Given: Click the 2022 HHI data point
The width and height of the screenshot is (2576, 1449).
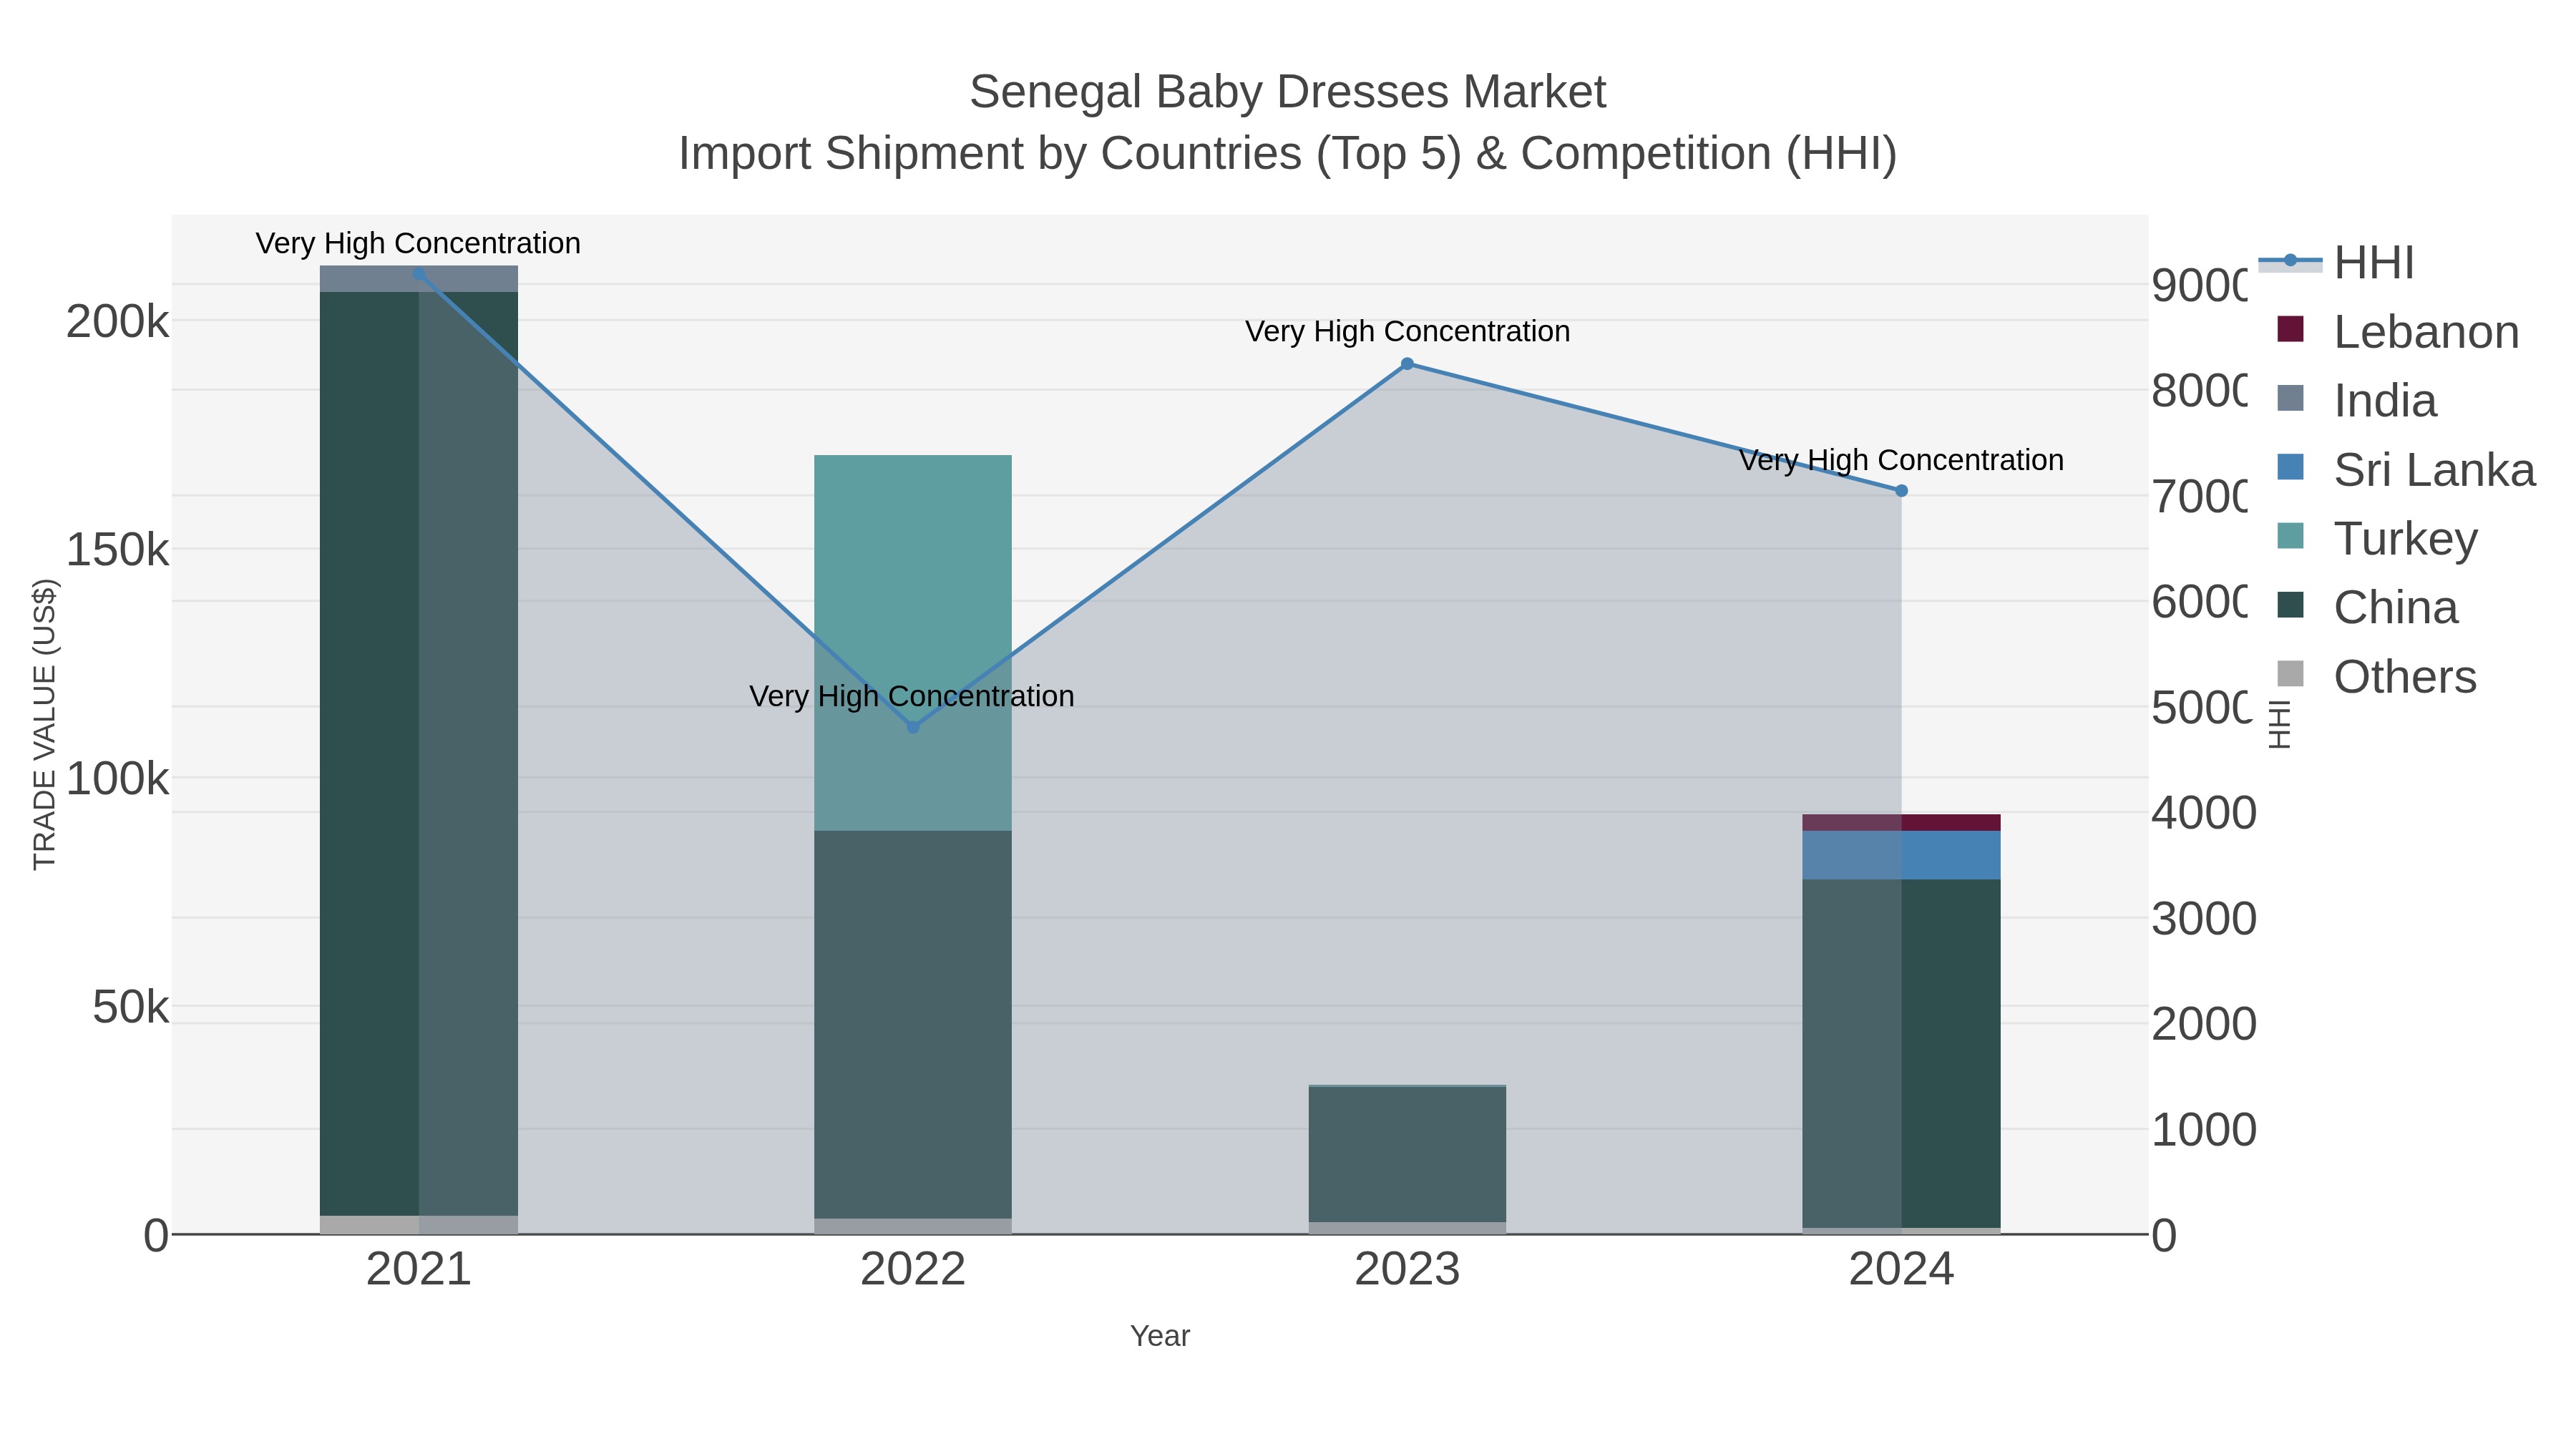Looking at the screenshot, I should point(913,727).
